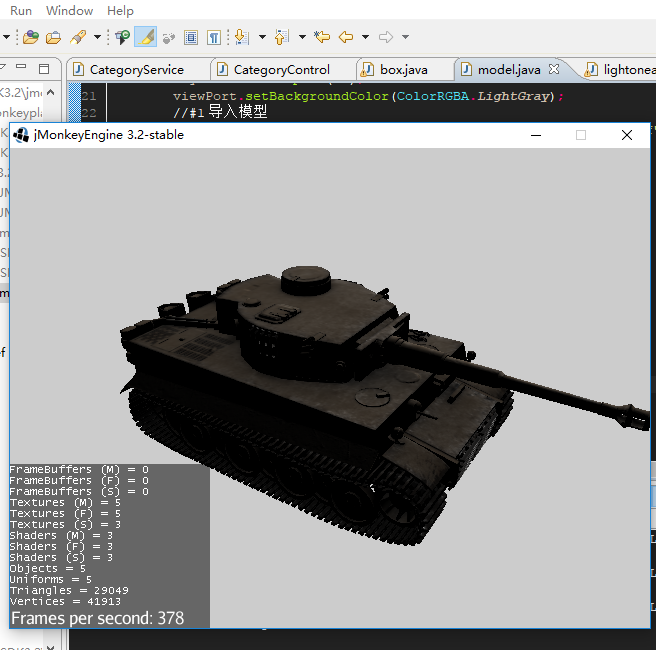Open the Run menu
The width and height of the screenshot is (656, 650).
point(21,10)
